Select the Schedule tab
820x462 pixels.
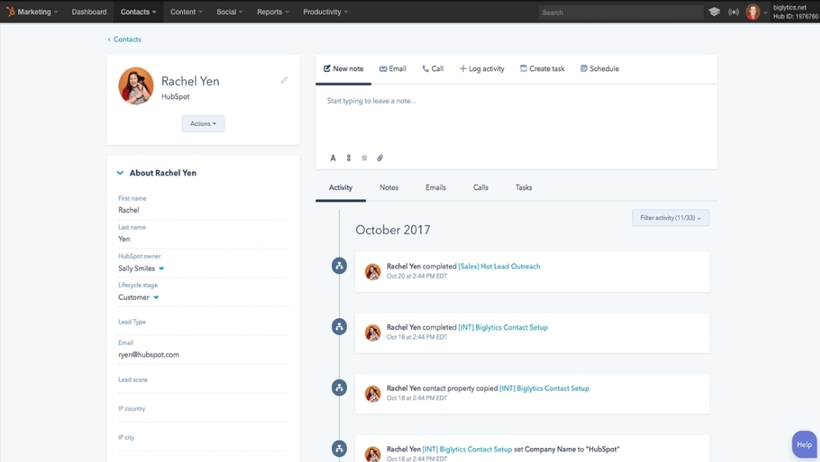click(x=599, y=69)
